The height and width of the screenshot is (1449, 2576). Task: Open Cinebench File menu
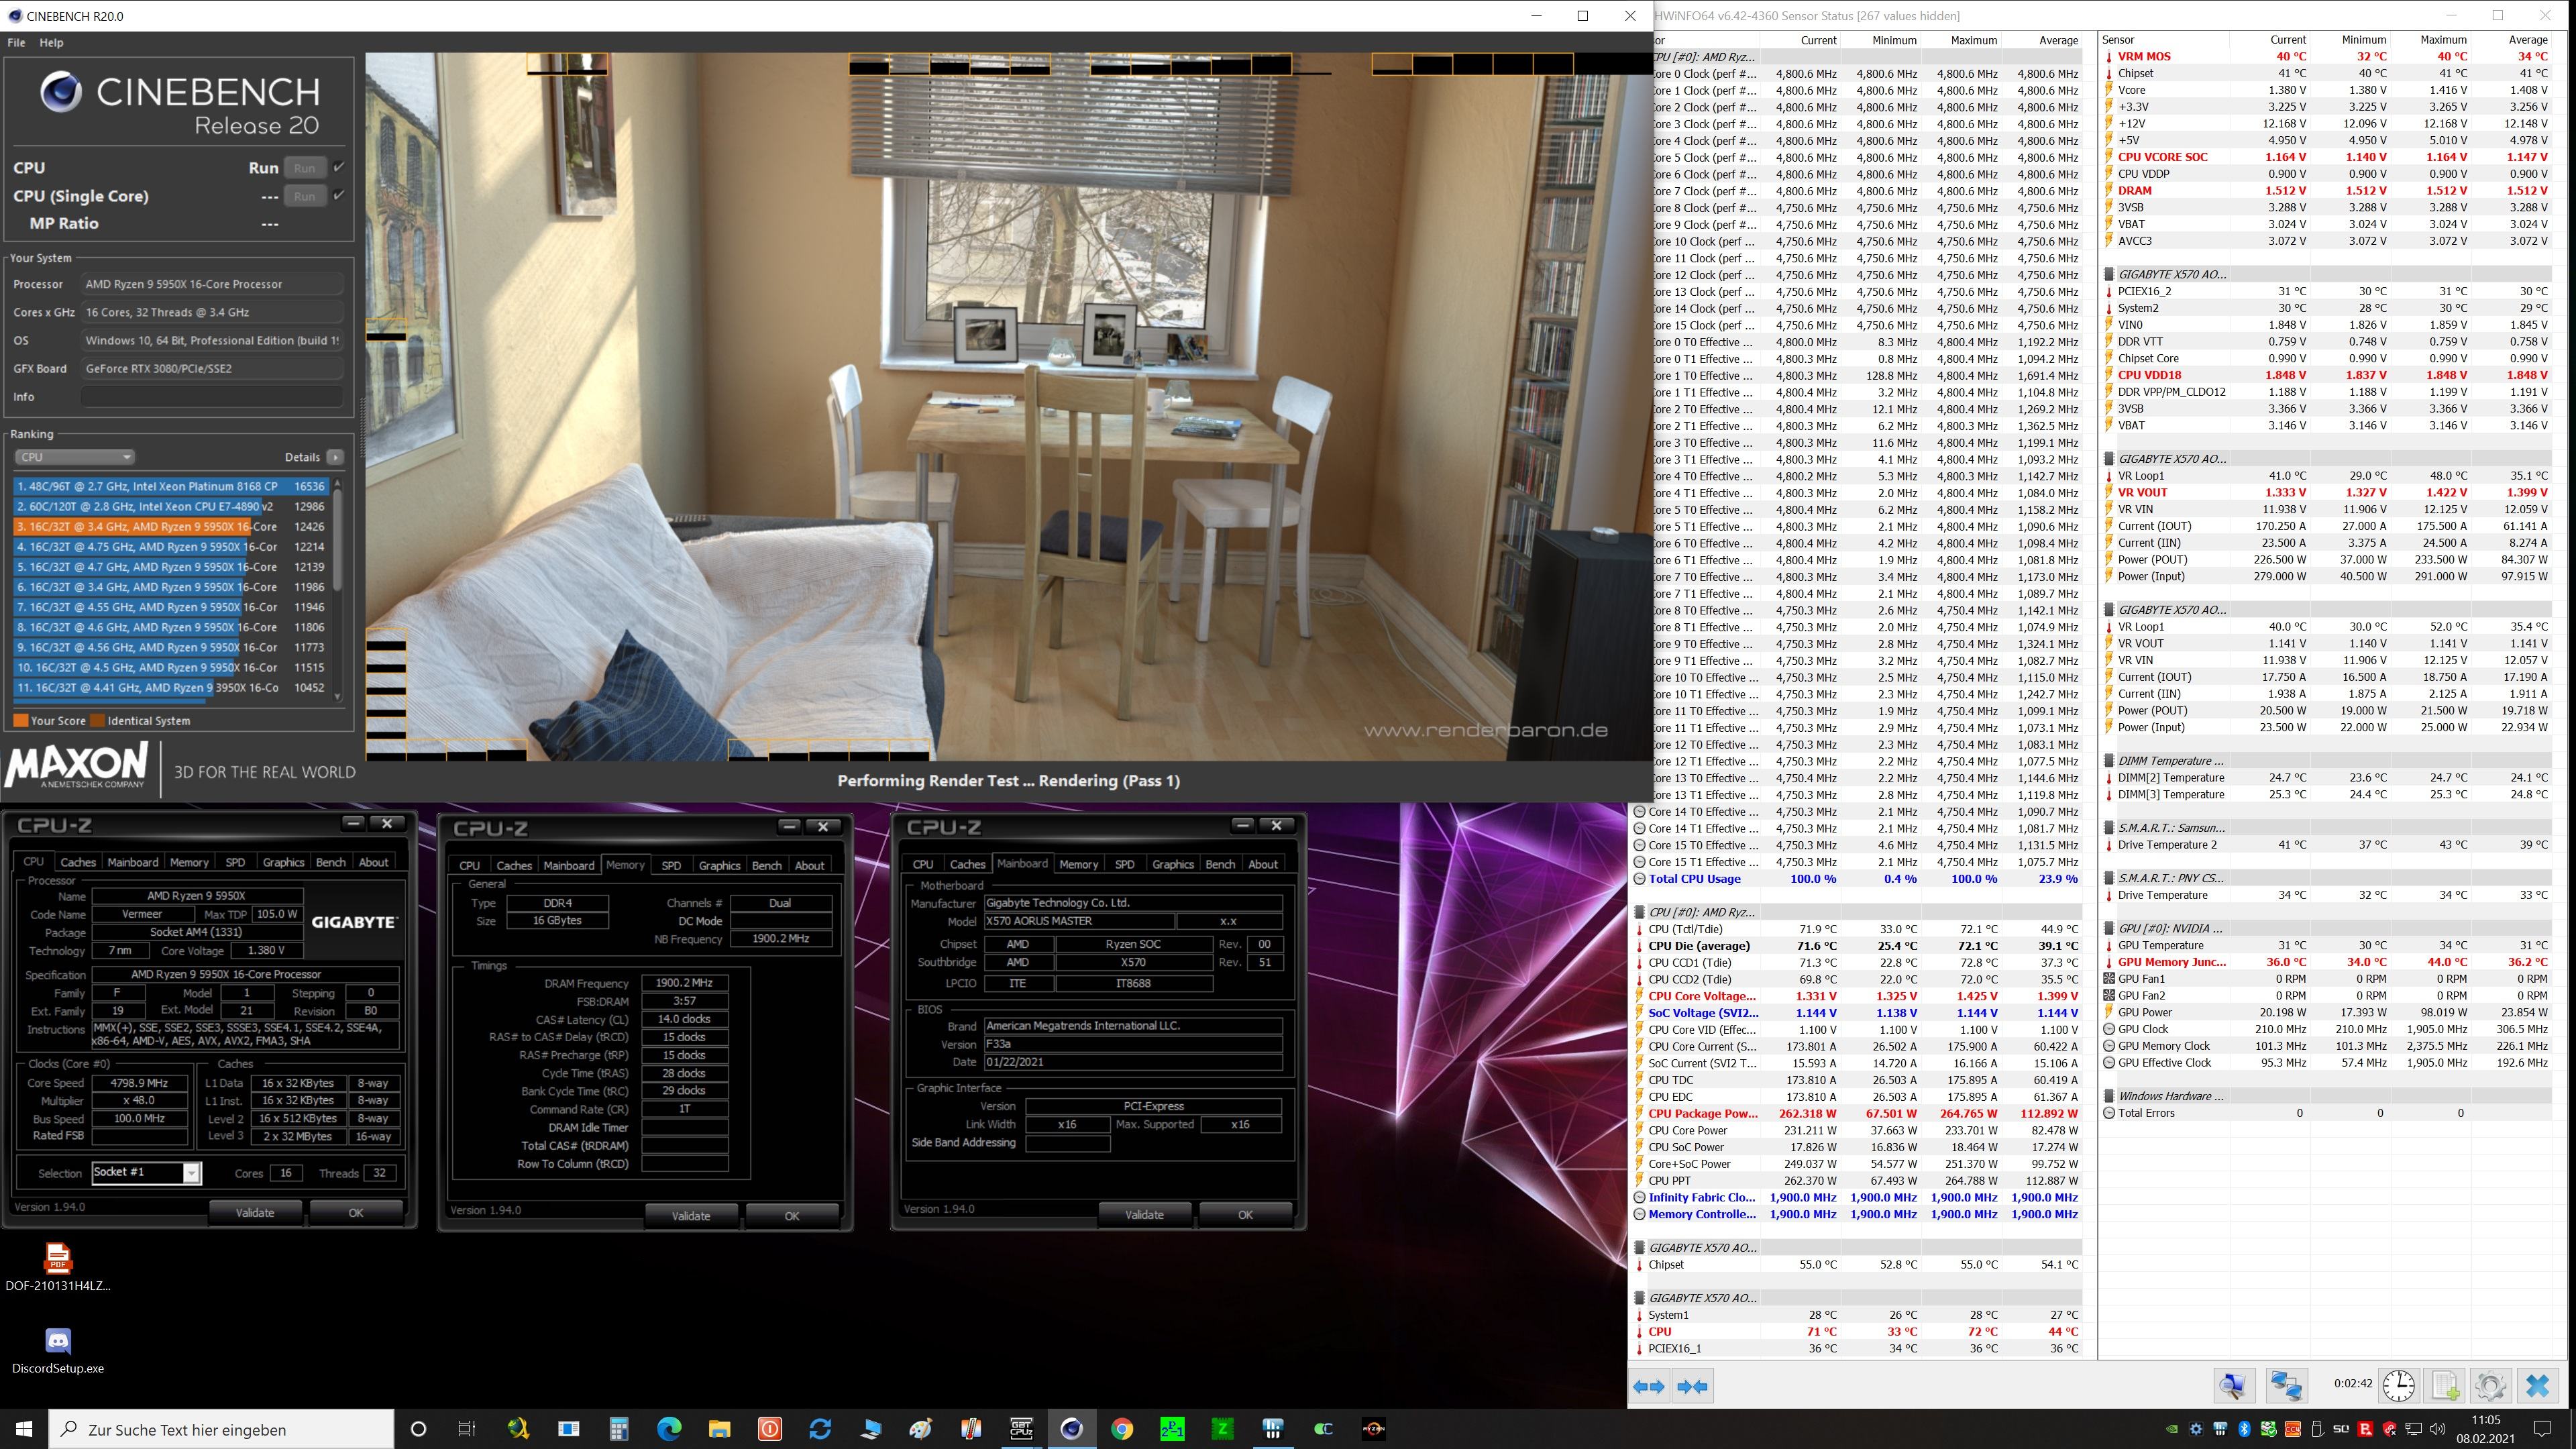(x=16, y=42)
